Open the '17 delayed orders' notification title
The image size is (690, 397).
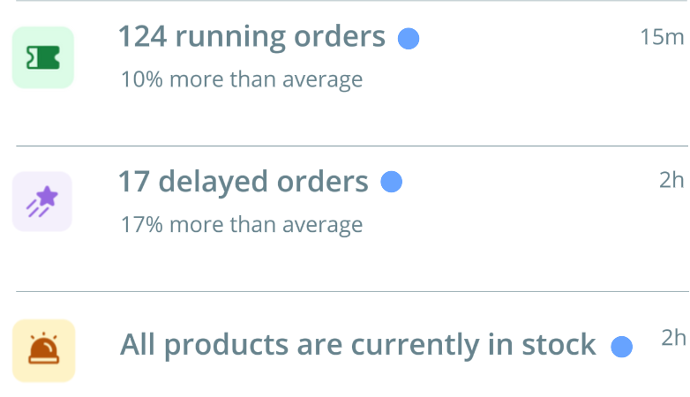[243, 182]
